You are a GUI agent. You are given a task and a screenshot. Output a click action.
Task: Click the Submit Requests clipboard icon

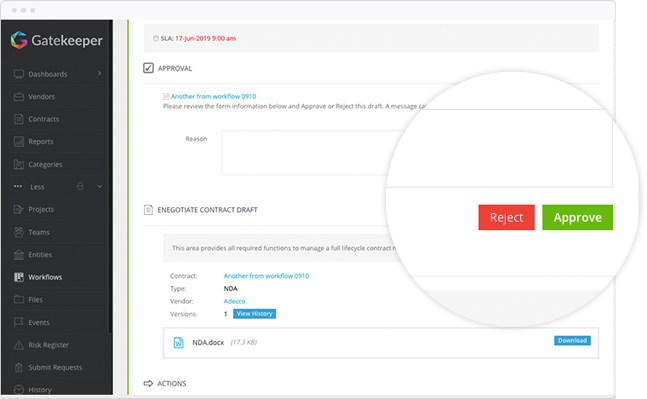[x=19, y=367]
